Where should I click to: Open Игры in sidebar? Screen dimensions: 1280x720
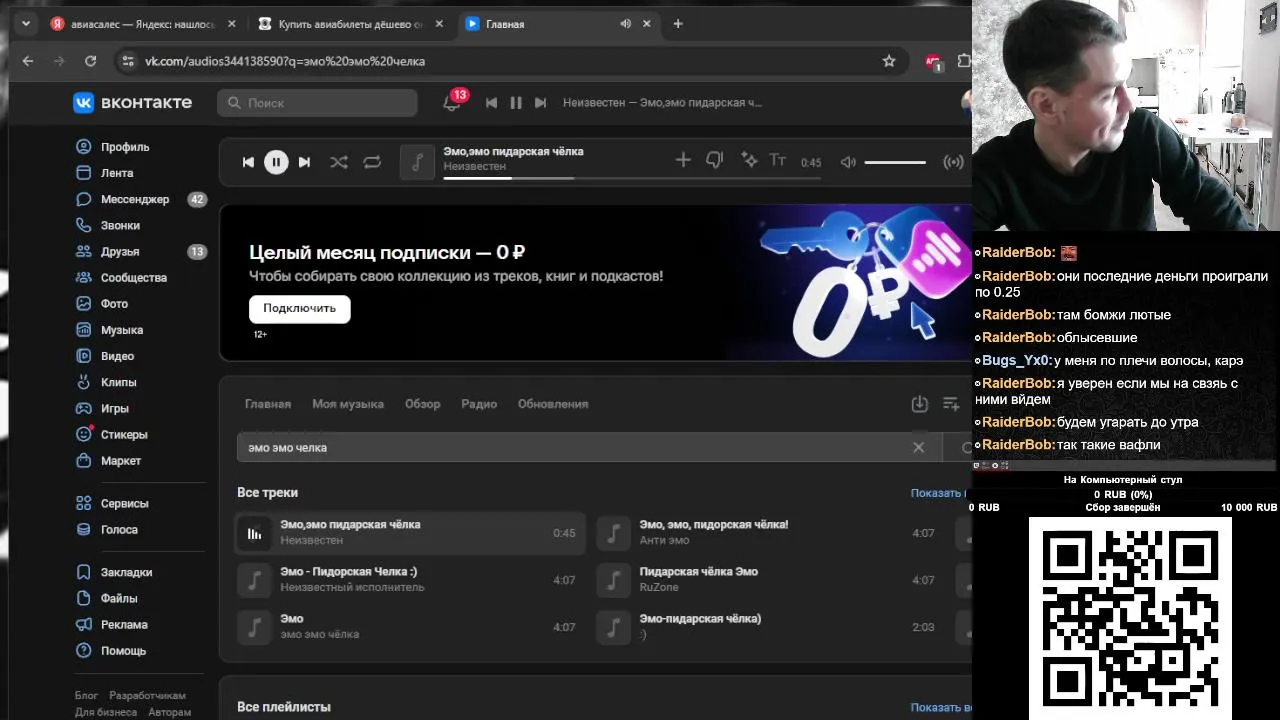(x=114, y=408)
